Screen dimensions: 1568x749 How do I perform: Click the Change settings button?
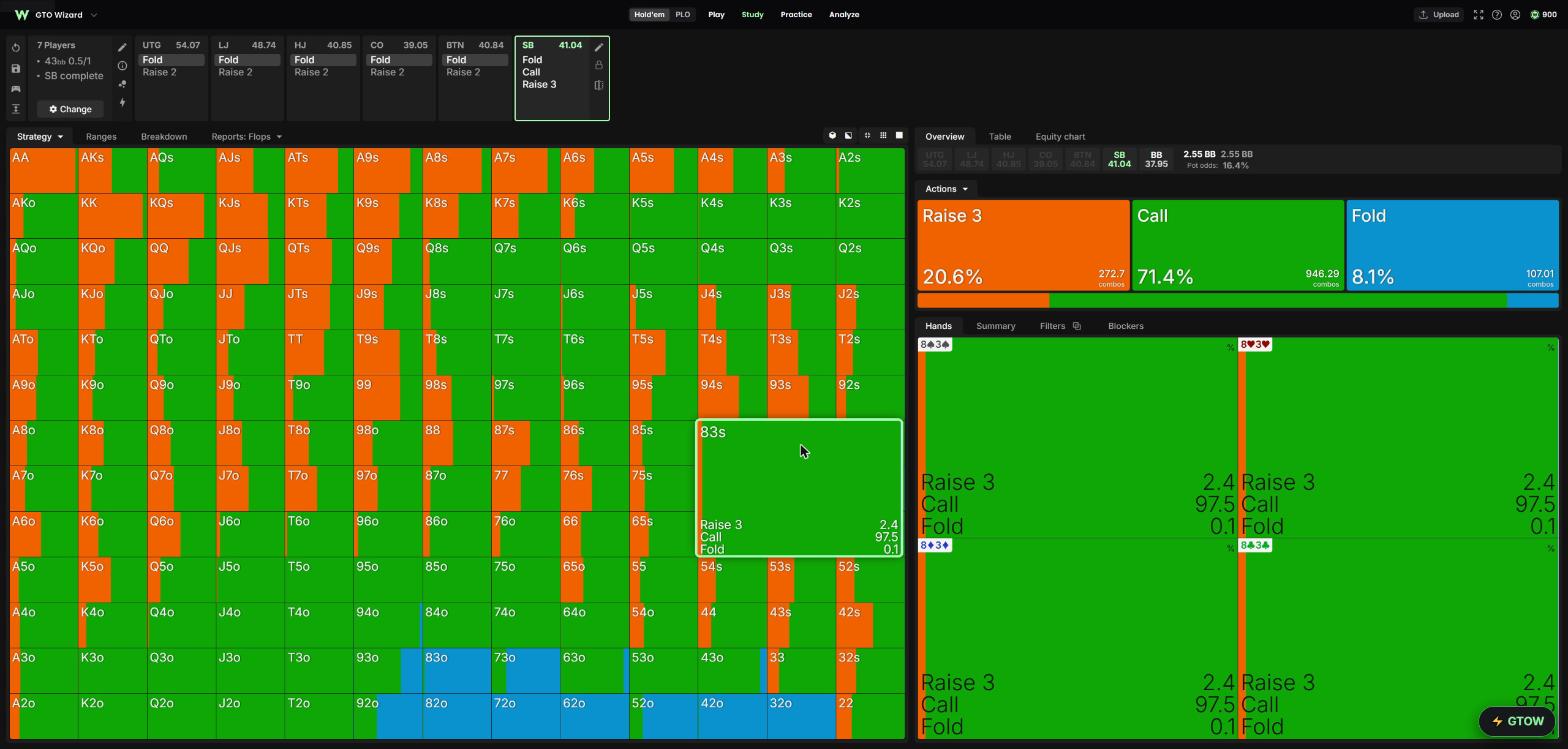coord(70,109)
